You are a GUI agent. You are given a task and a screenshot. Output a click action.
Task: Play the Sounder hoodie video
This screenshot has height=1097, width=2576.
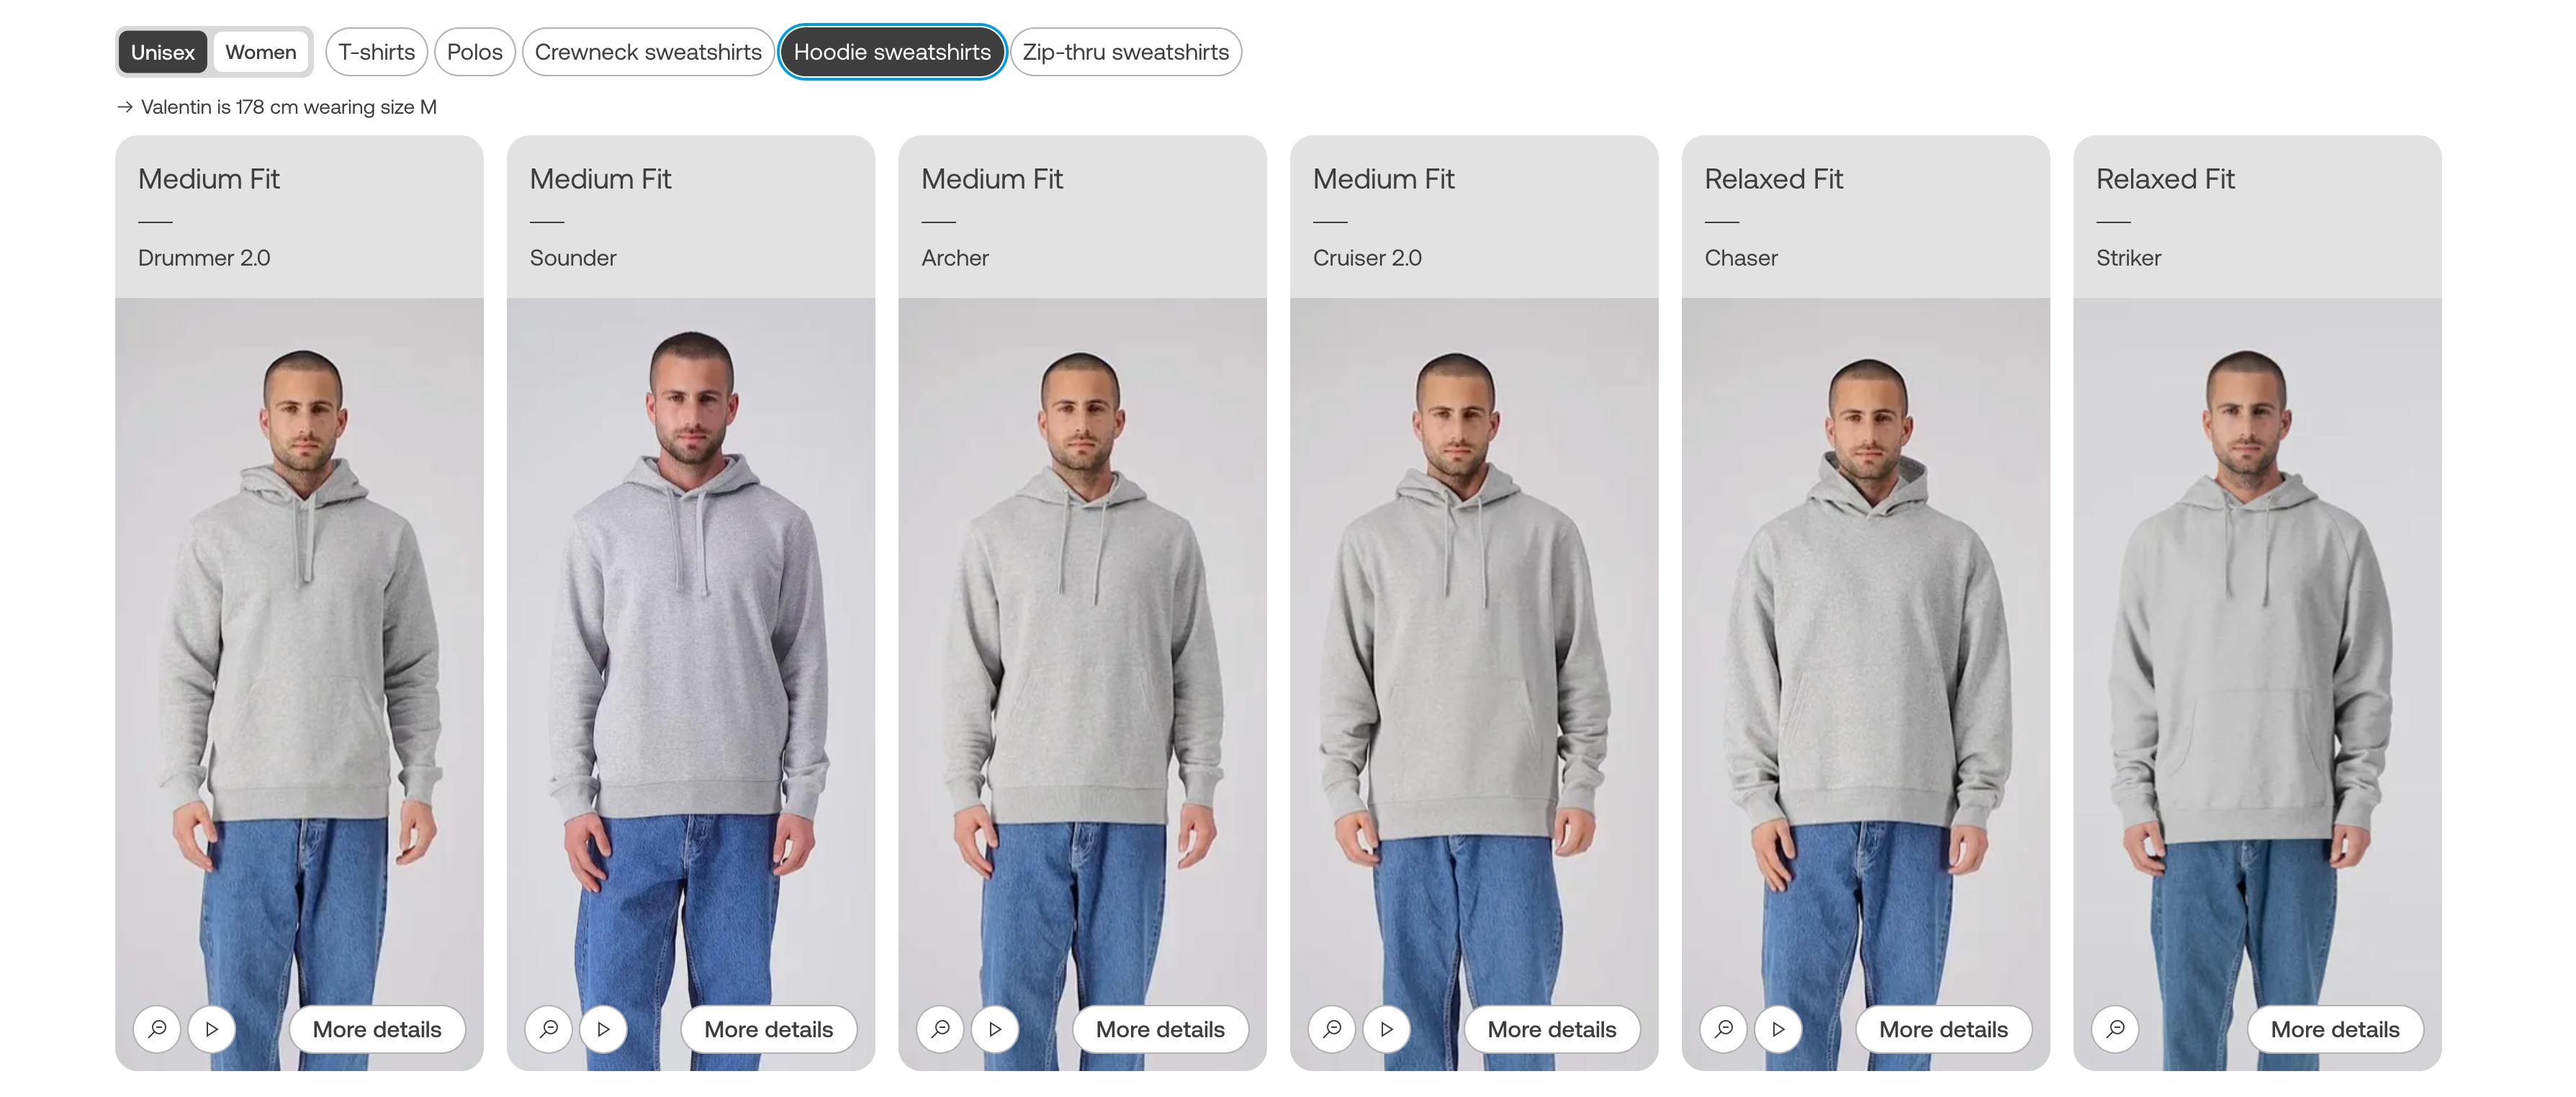pyautogui.click(x=604, y=1029)
